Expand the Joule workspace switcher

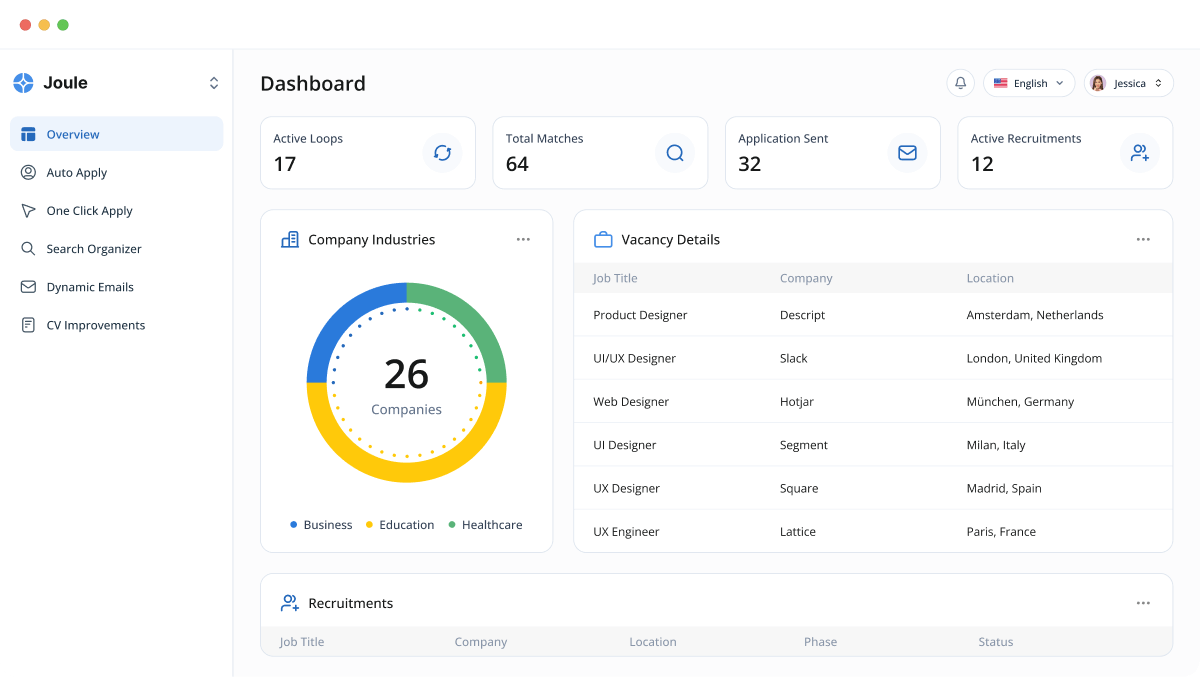pos(213,83)
